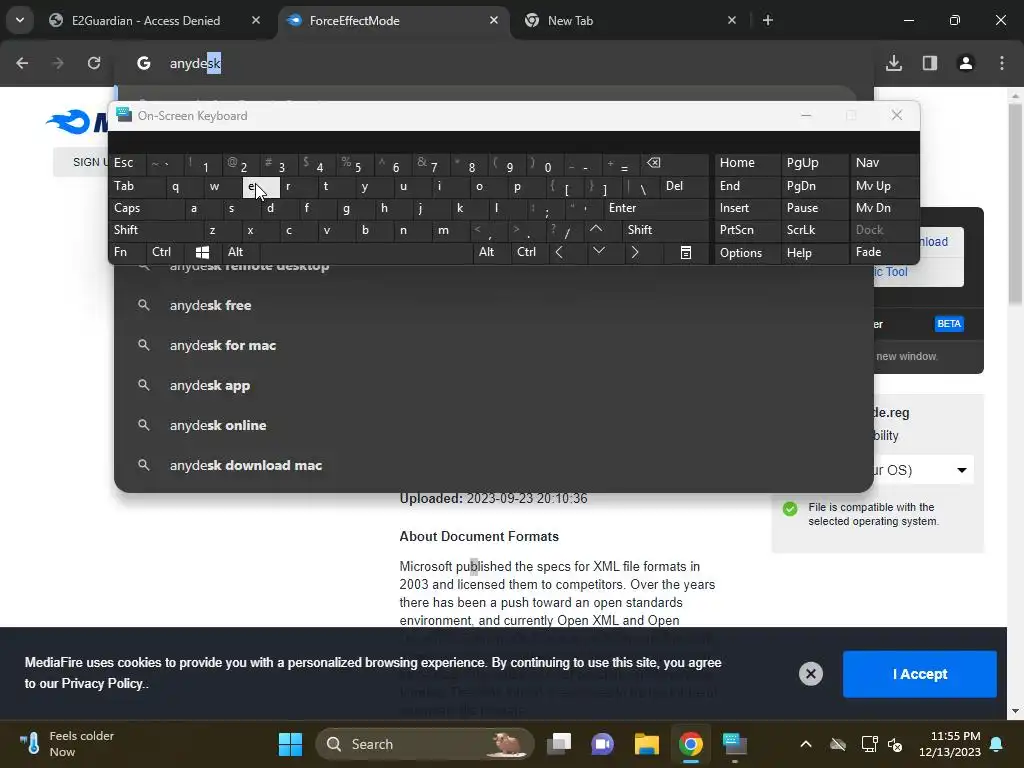The height and width of the screenshot is (768, 1024).
Task: Tap Nav key on On-Screen Keyboard
Action: (884, 163)
